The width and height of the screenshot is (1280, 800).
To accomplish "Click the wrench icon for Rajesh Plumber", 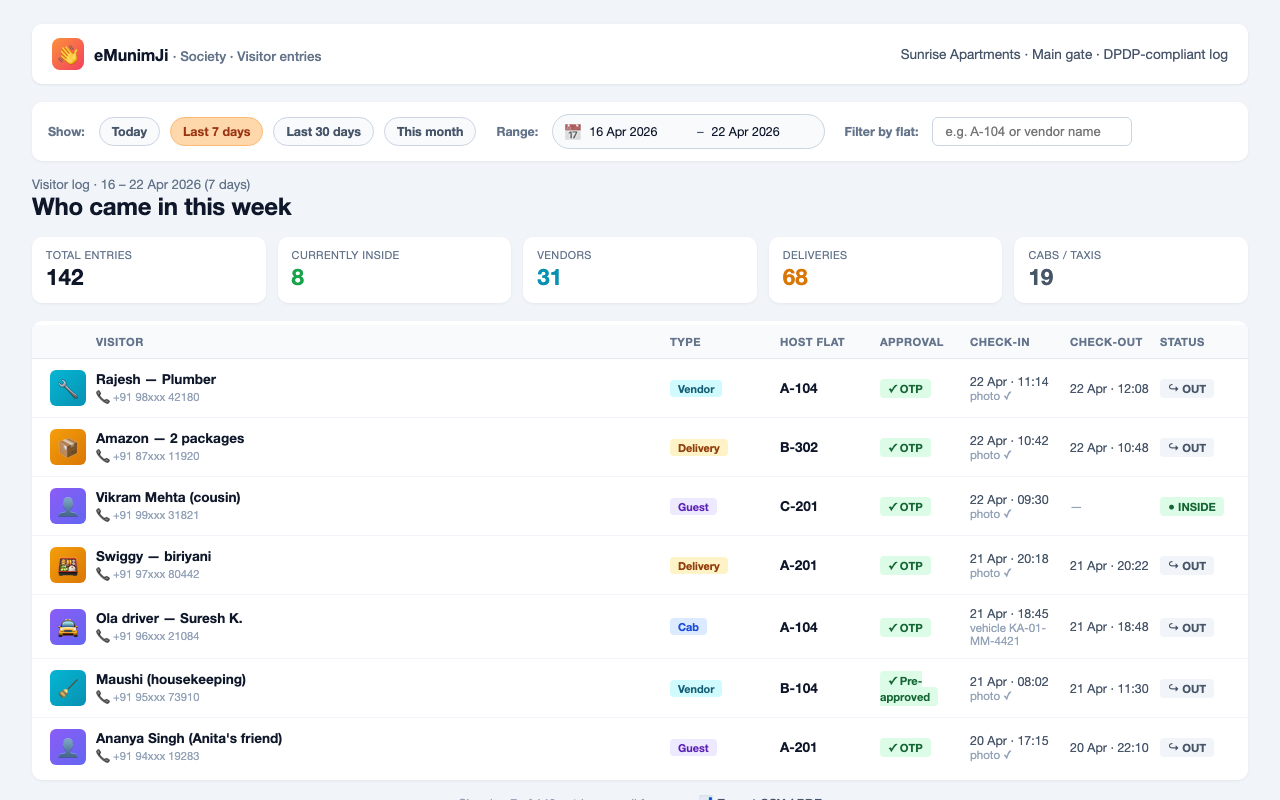I will point(68,388).
